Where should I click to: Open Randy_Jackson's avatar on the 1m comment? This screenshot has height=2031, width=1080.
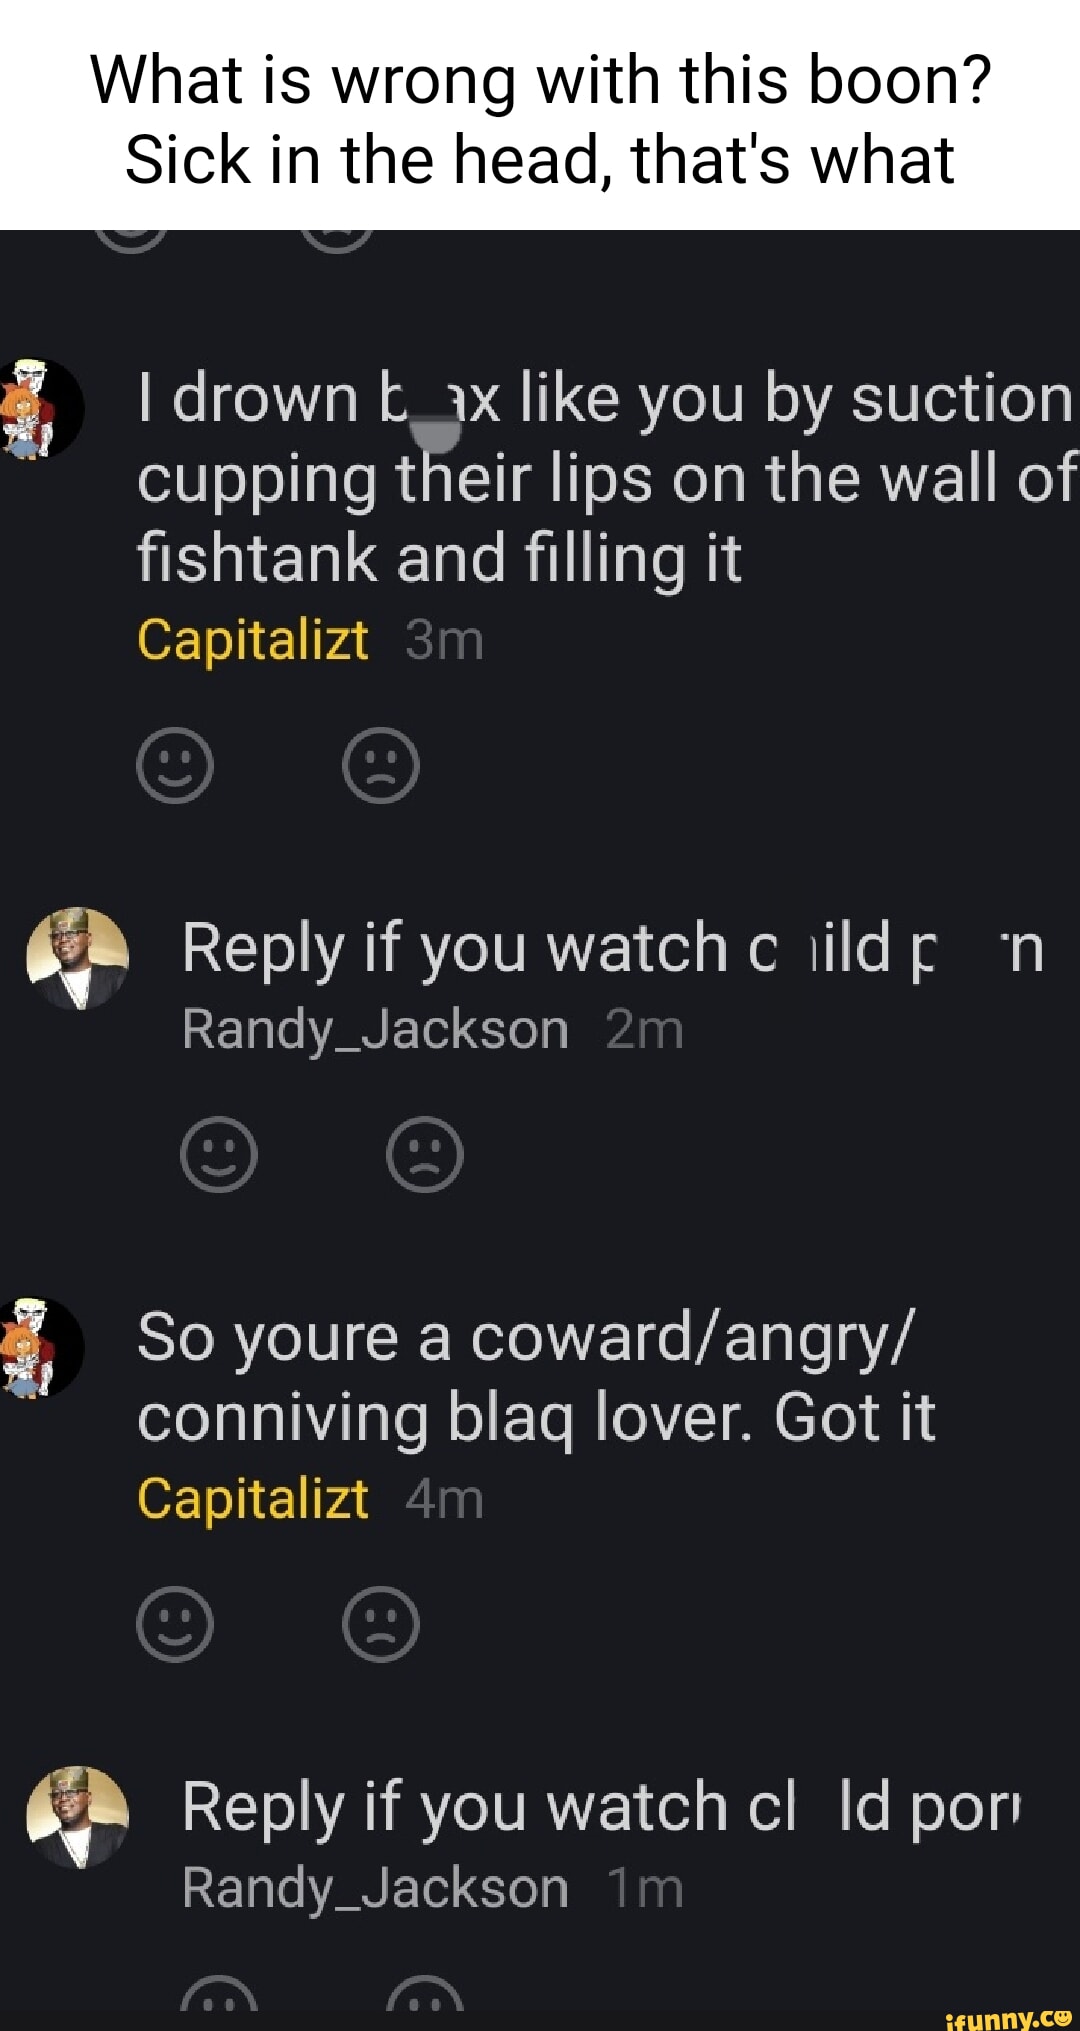click(78, 1817)
